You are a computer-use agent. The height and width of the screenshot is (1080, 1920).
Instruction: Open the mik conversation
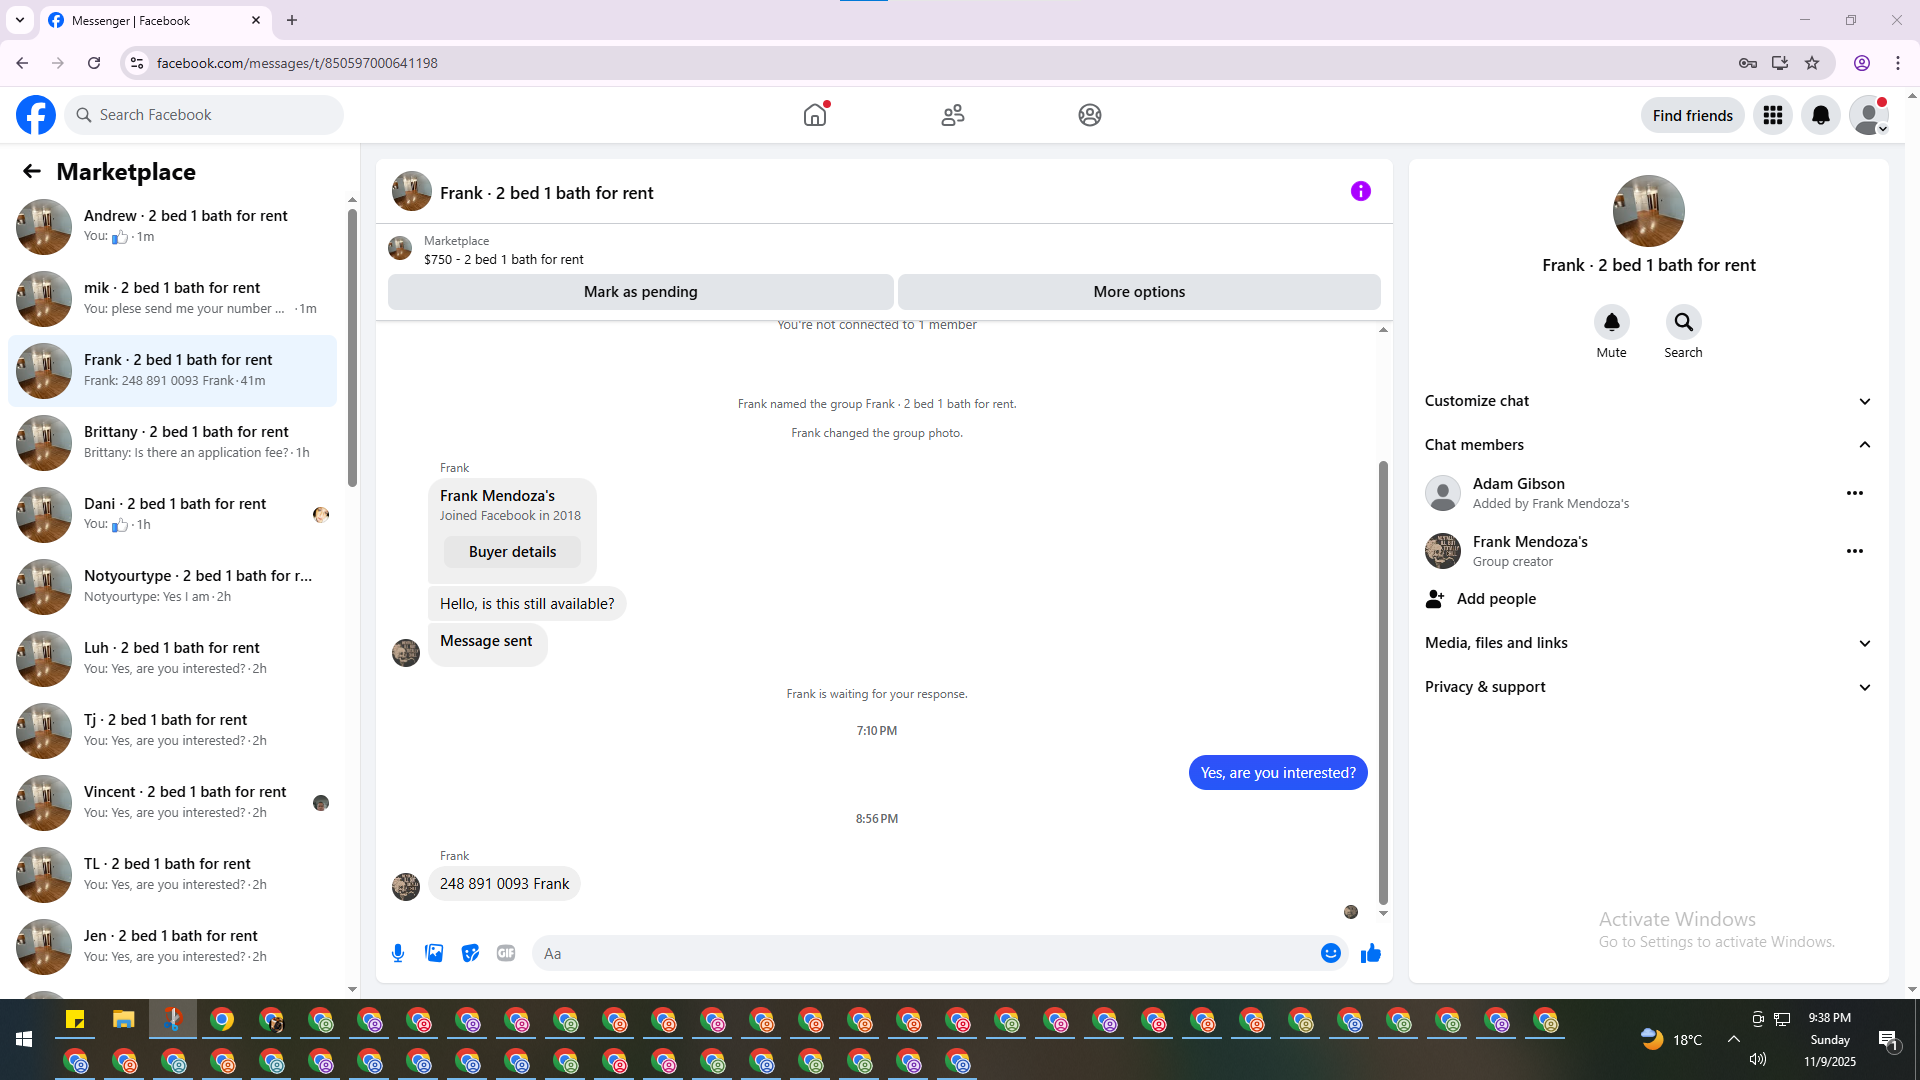coord(172,299)
